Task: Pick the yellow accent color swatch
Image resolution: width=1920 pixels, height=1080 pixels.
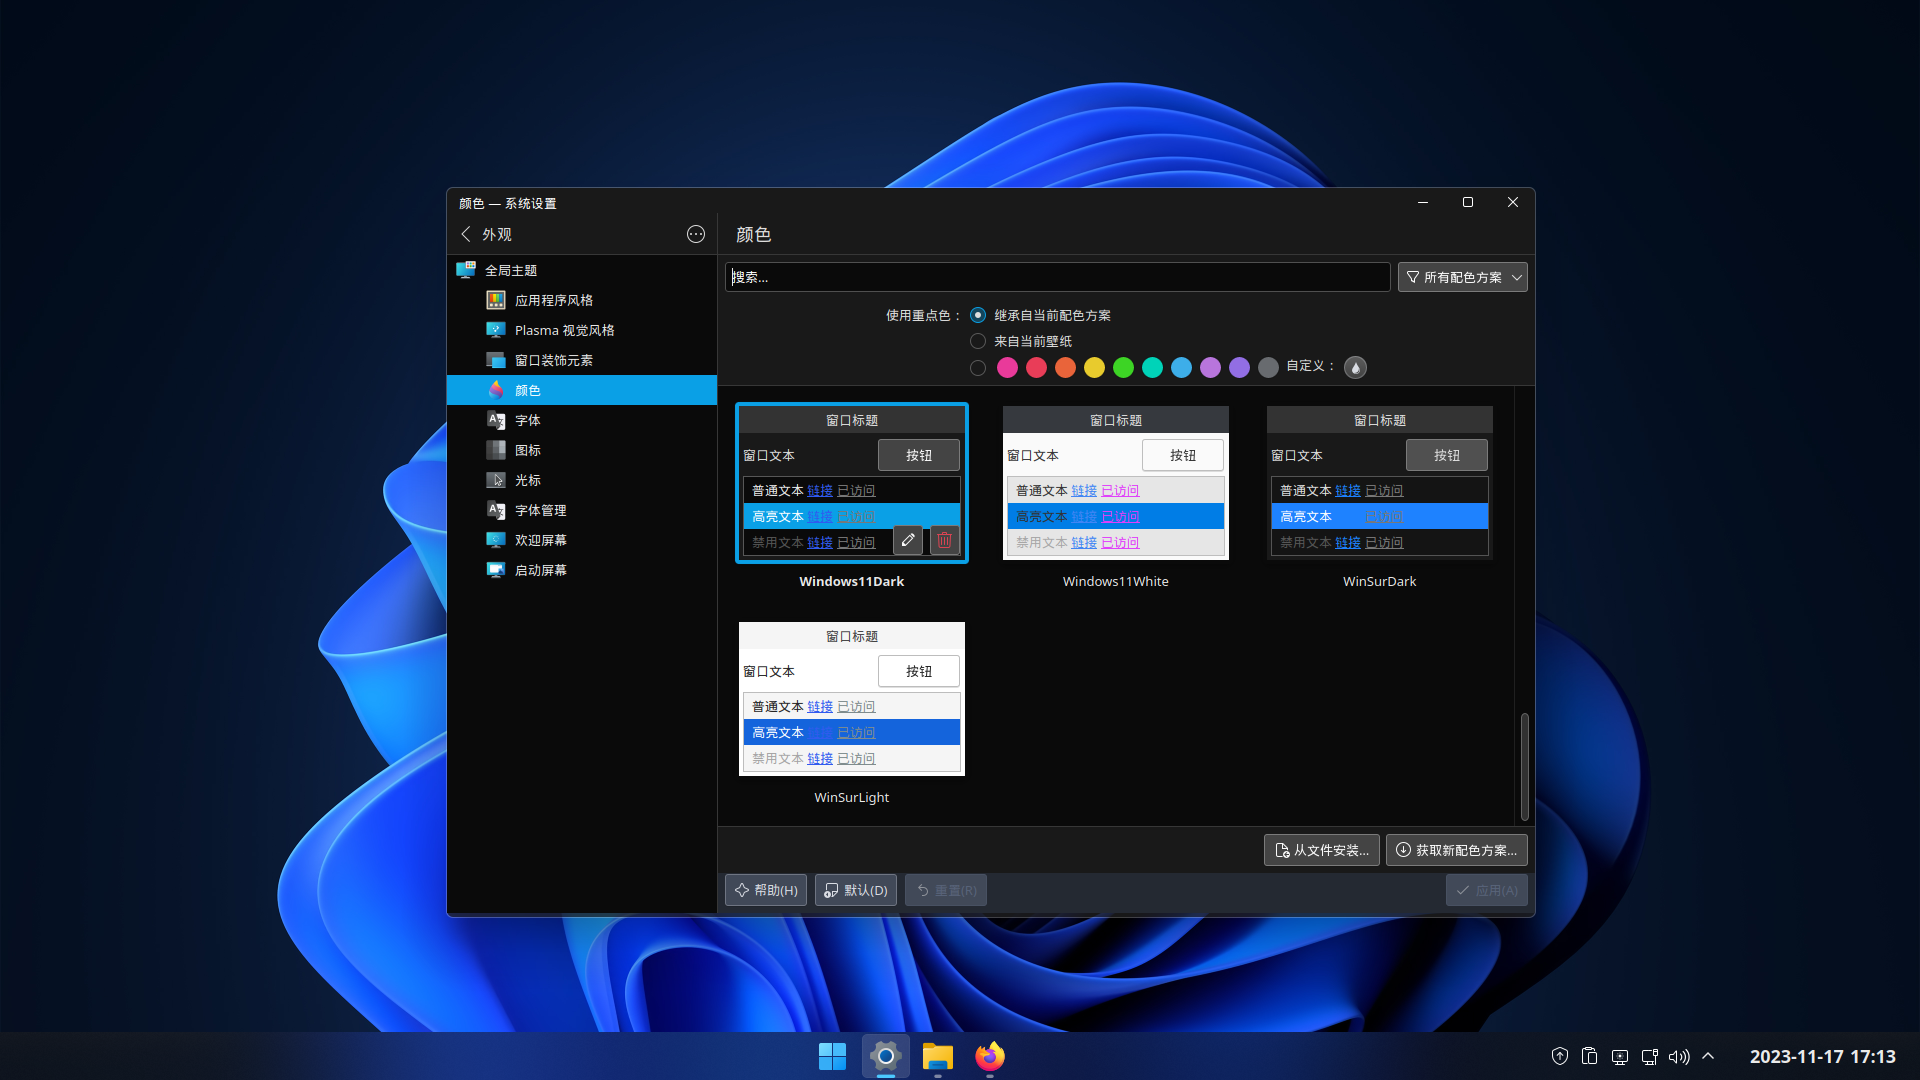Action: point(1094,367)
